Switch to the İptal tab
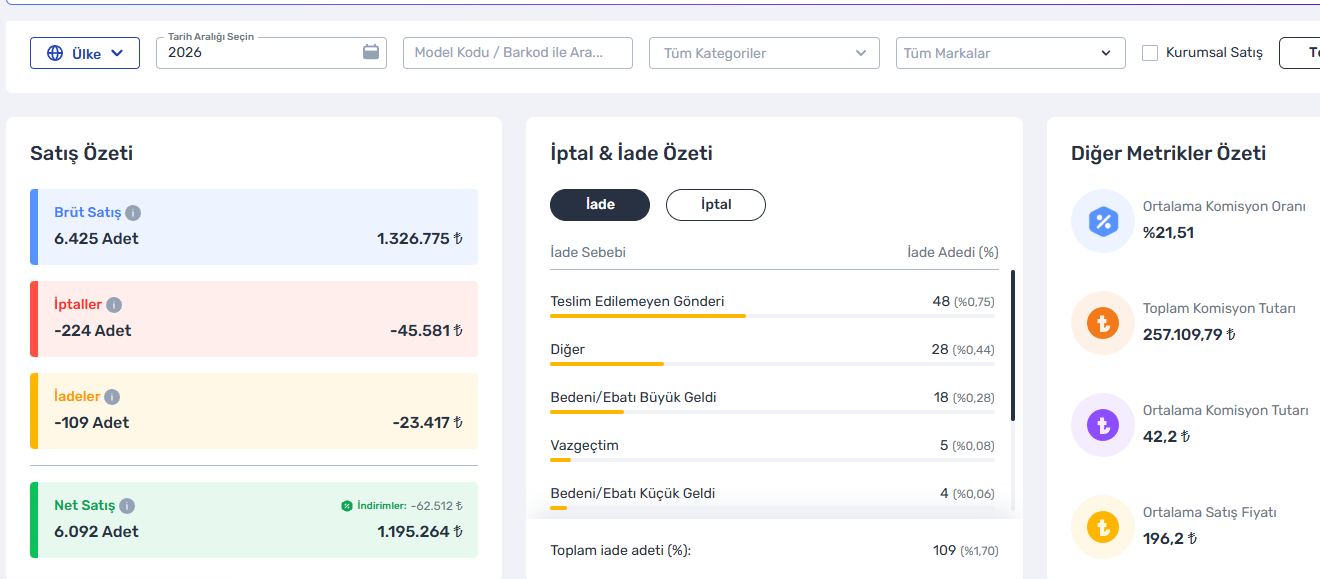 716,205
